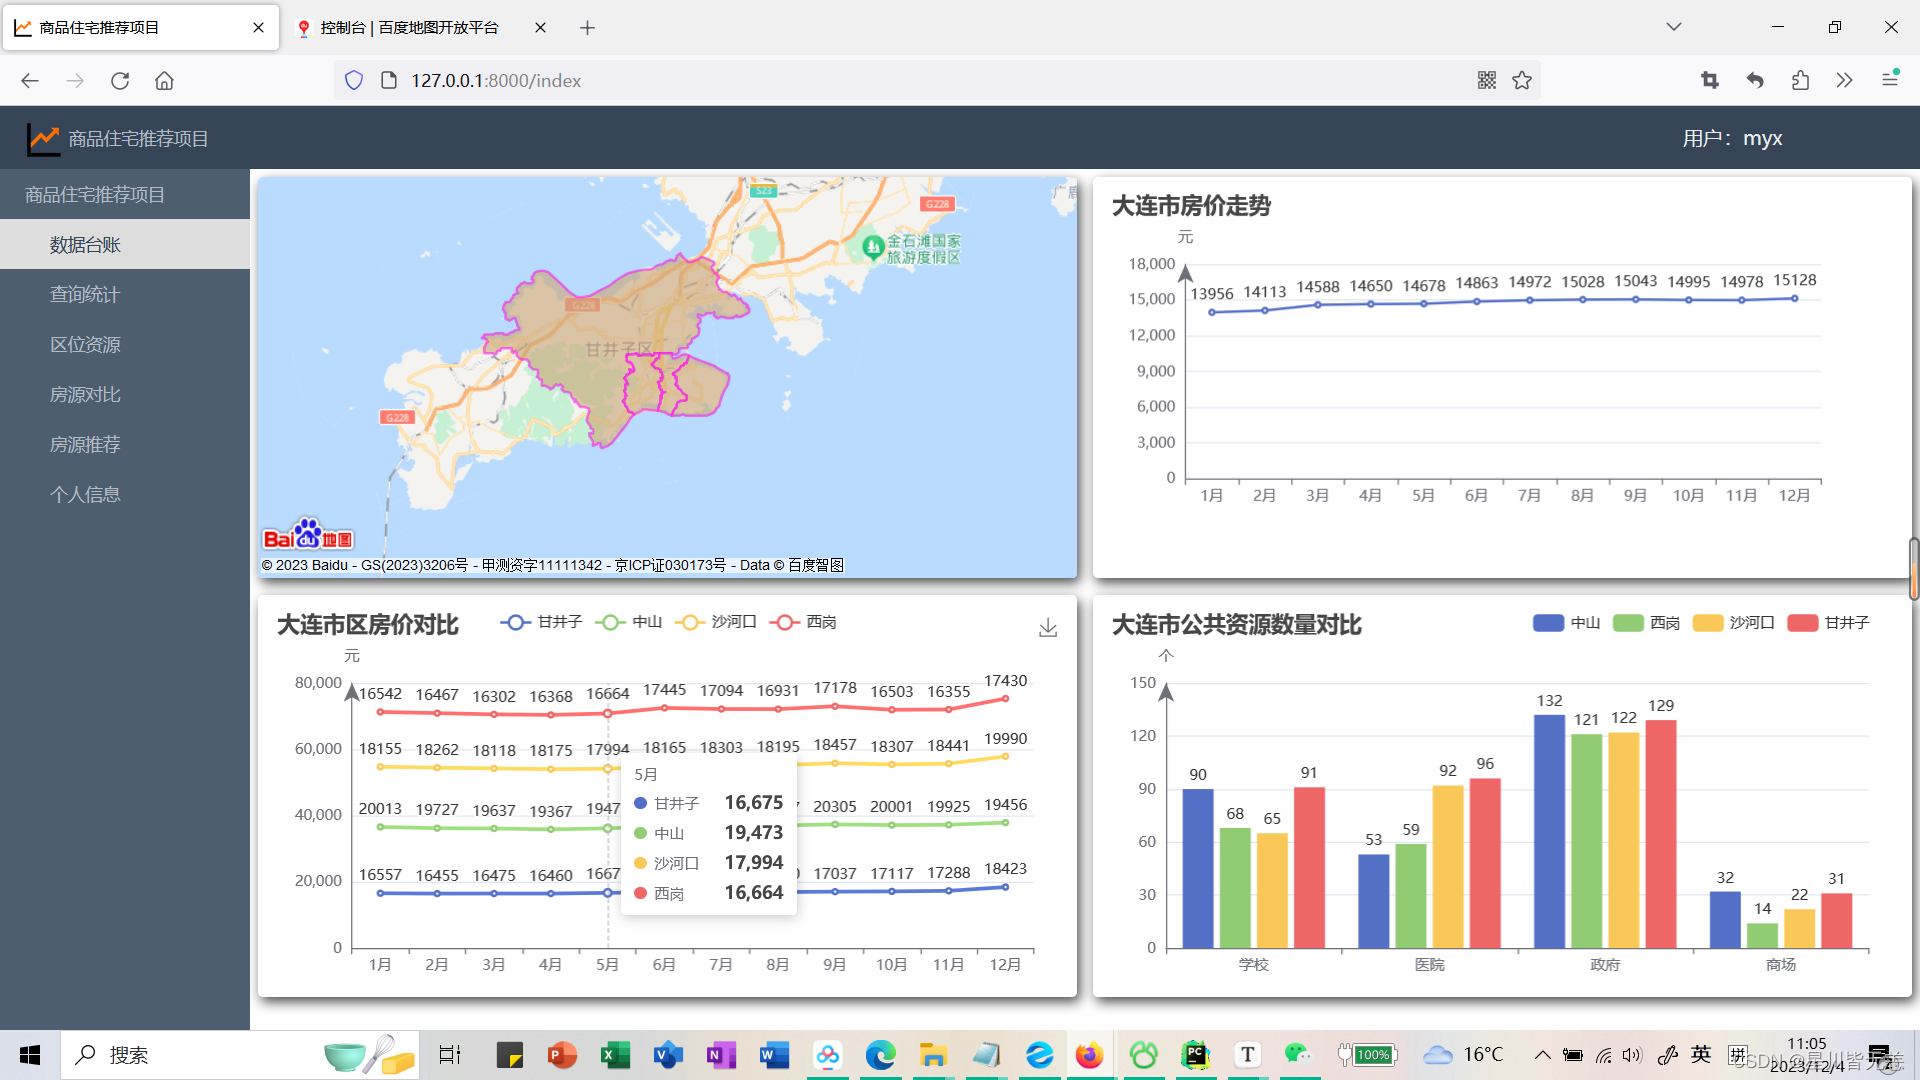Open the 个人信息 sidebar item
Screen dimensions: 1920x1080
(x=125, y=494)
